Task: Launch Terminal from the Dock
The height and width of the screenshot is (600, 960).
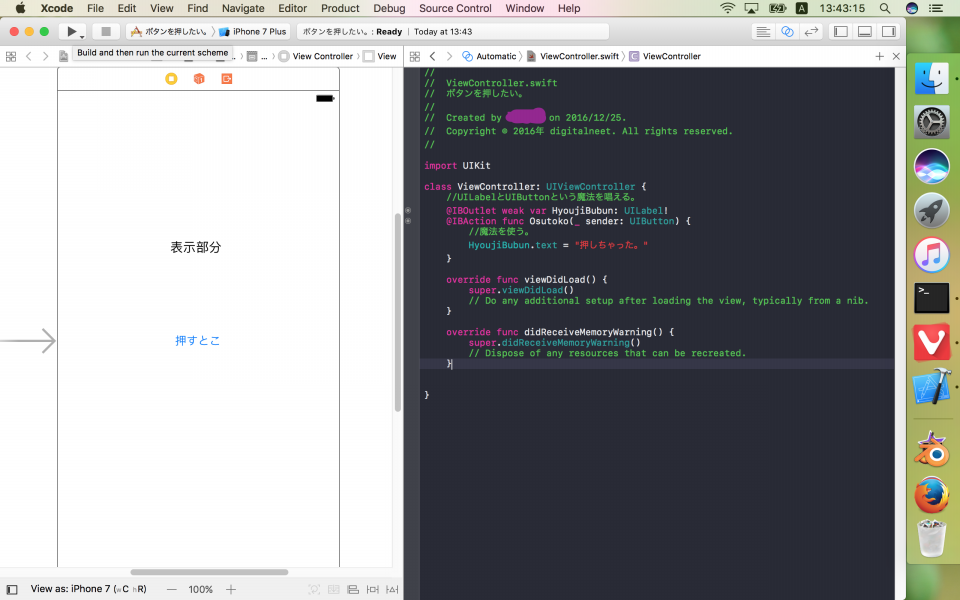Action: 932,298
